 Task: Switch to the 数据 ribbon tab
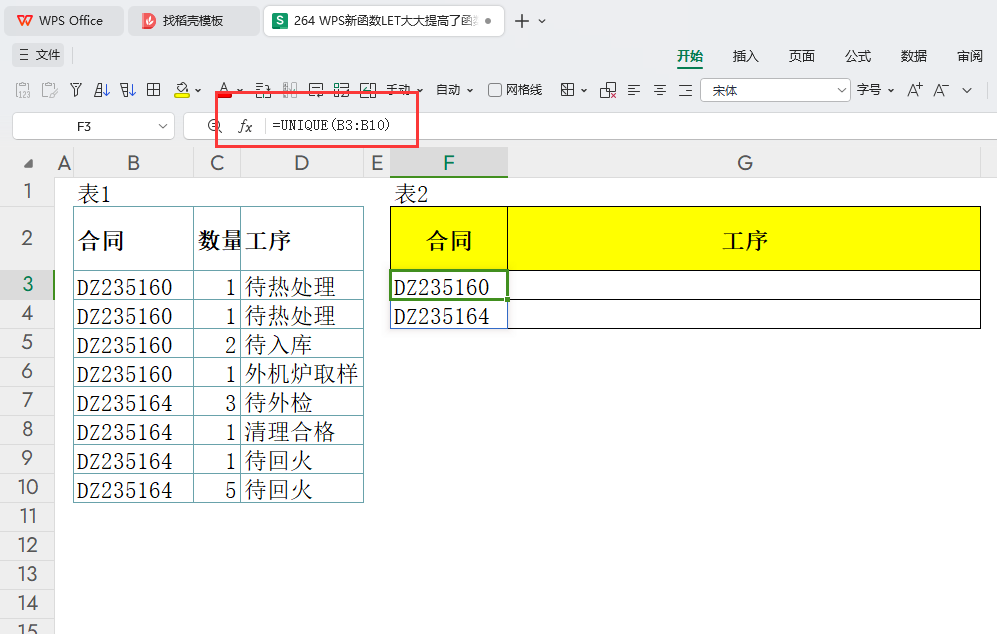point(914,56)
